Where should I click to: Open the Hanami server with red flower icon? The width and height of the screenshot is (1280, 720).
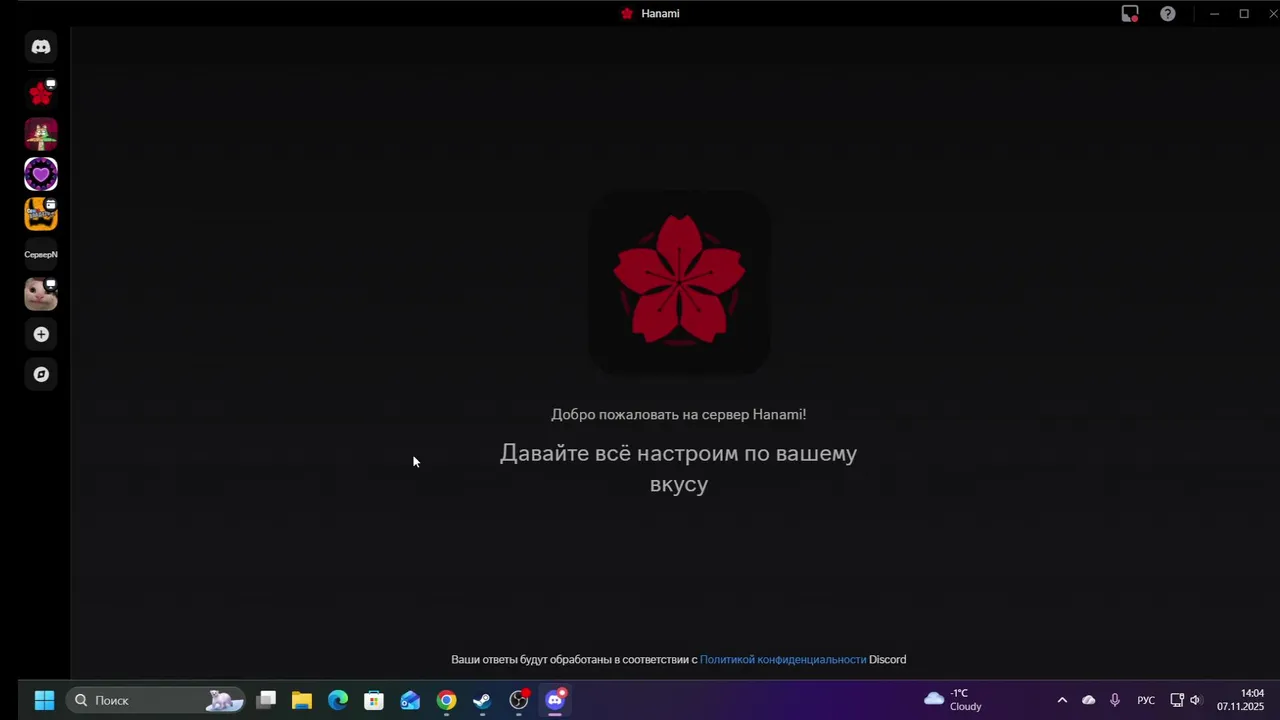point(41,94)
